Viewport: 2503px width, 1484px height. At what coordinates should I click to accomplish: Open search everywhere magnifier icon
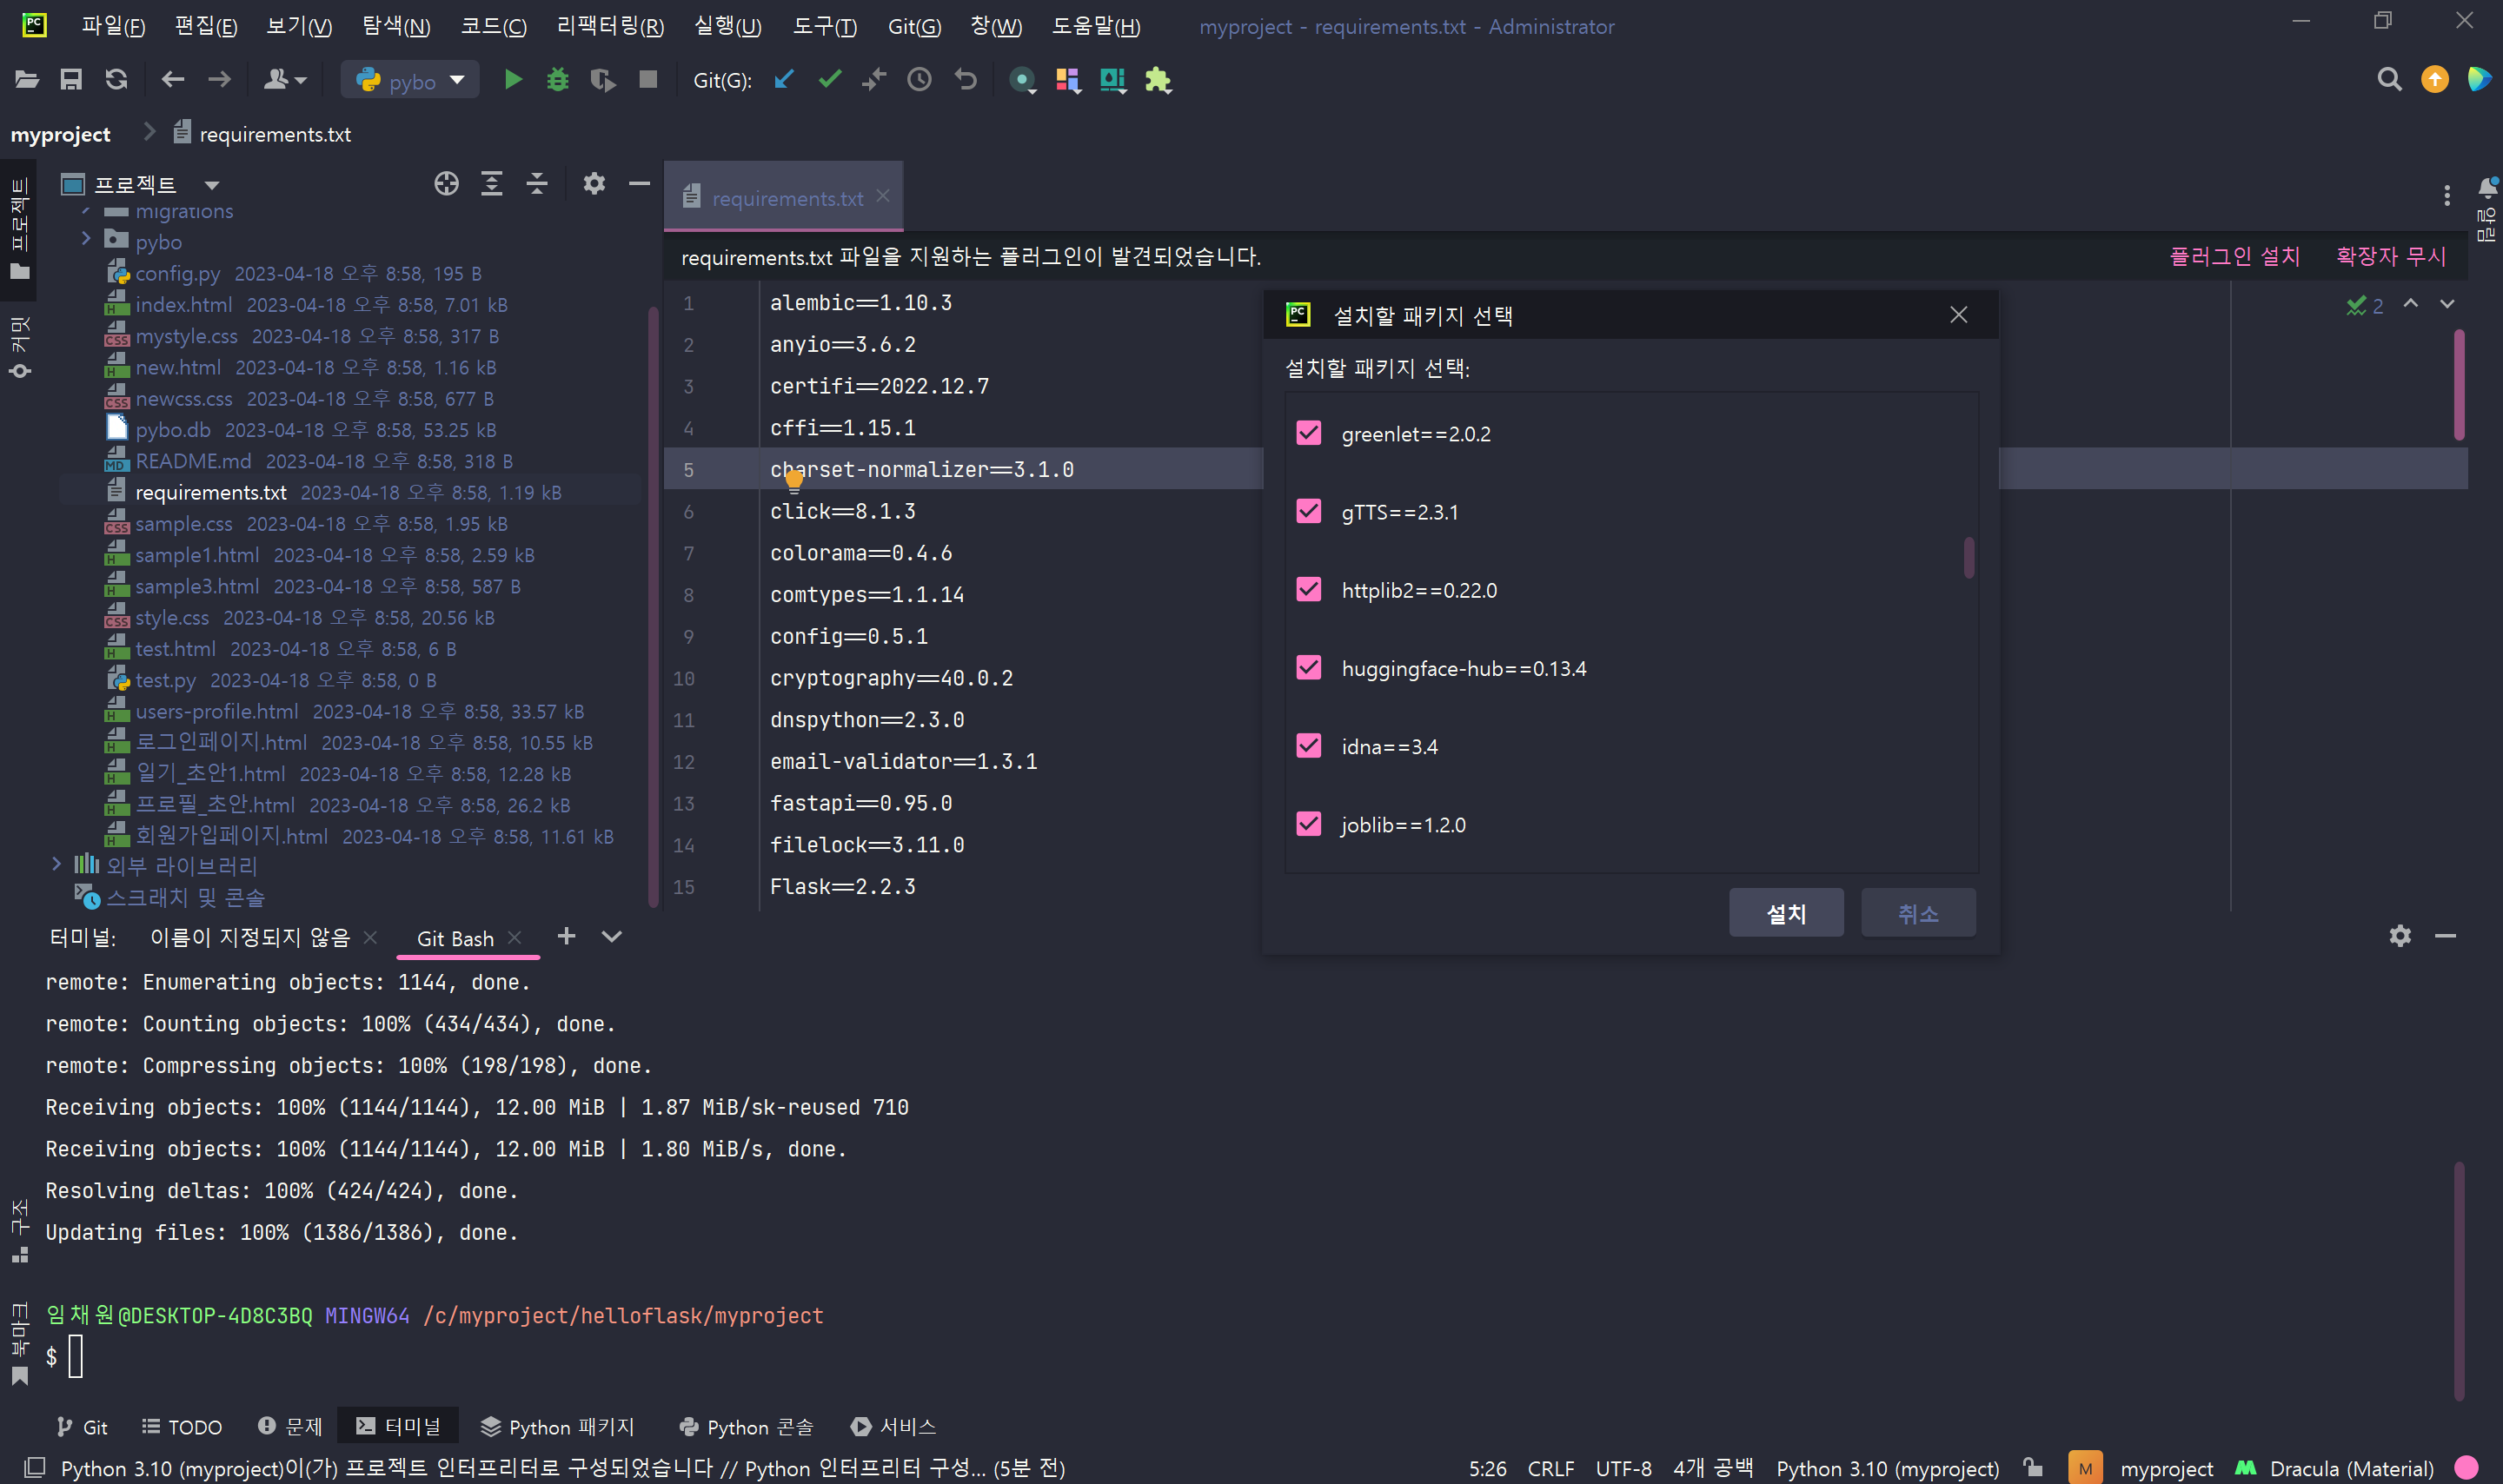[x=2388, y=80]
